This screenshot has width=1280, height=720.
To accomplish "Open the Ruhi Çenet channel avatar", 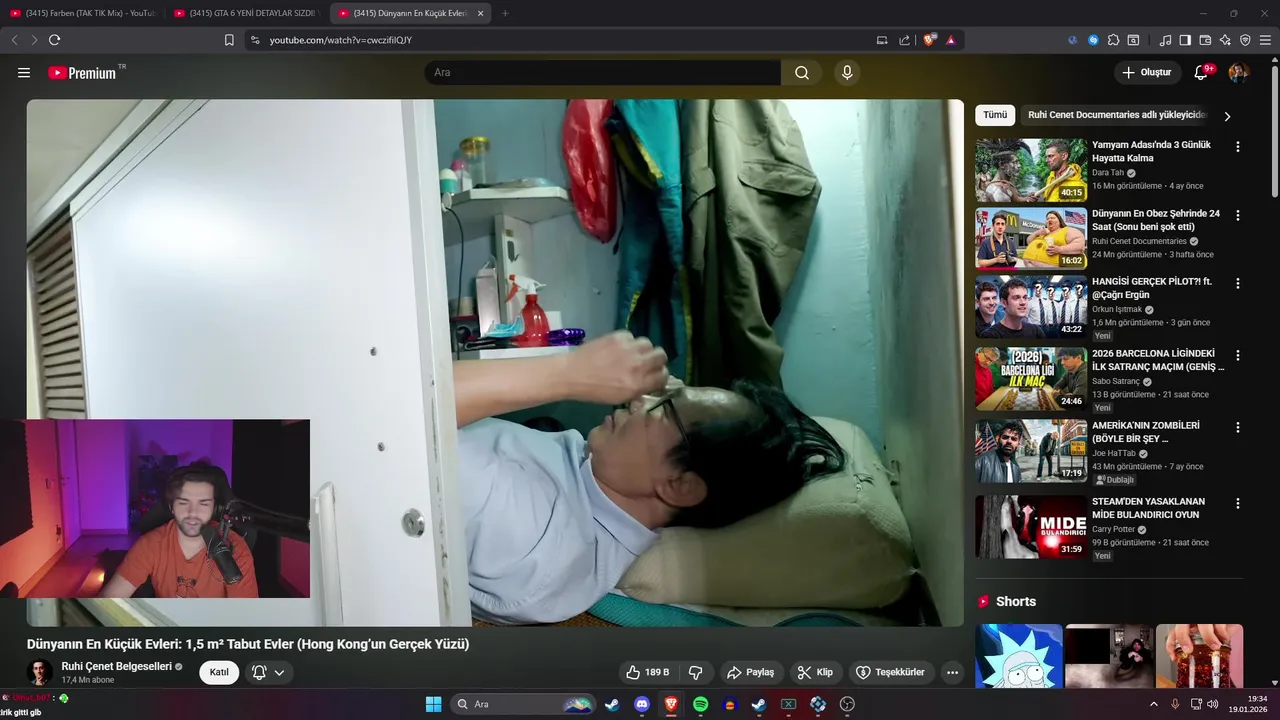I will click(40, 672).
